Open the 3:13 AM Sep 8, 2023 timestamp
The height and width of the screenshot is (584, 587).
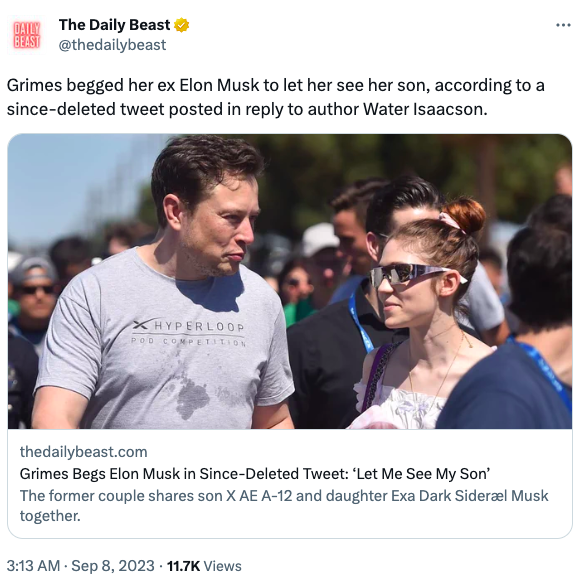pyautogui.click(x=80, y=566)
